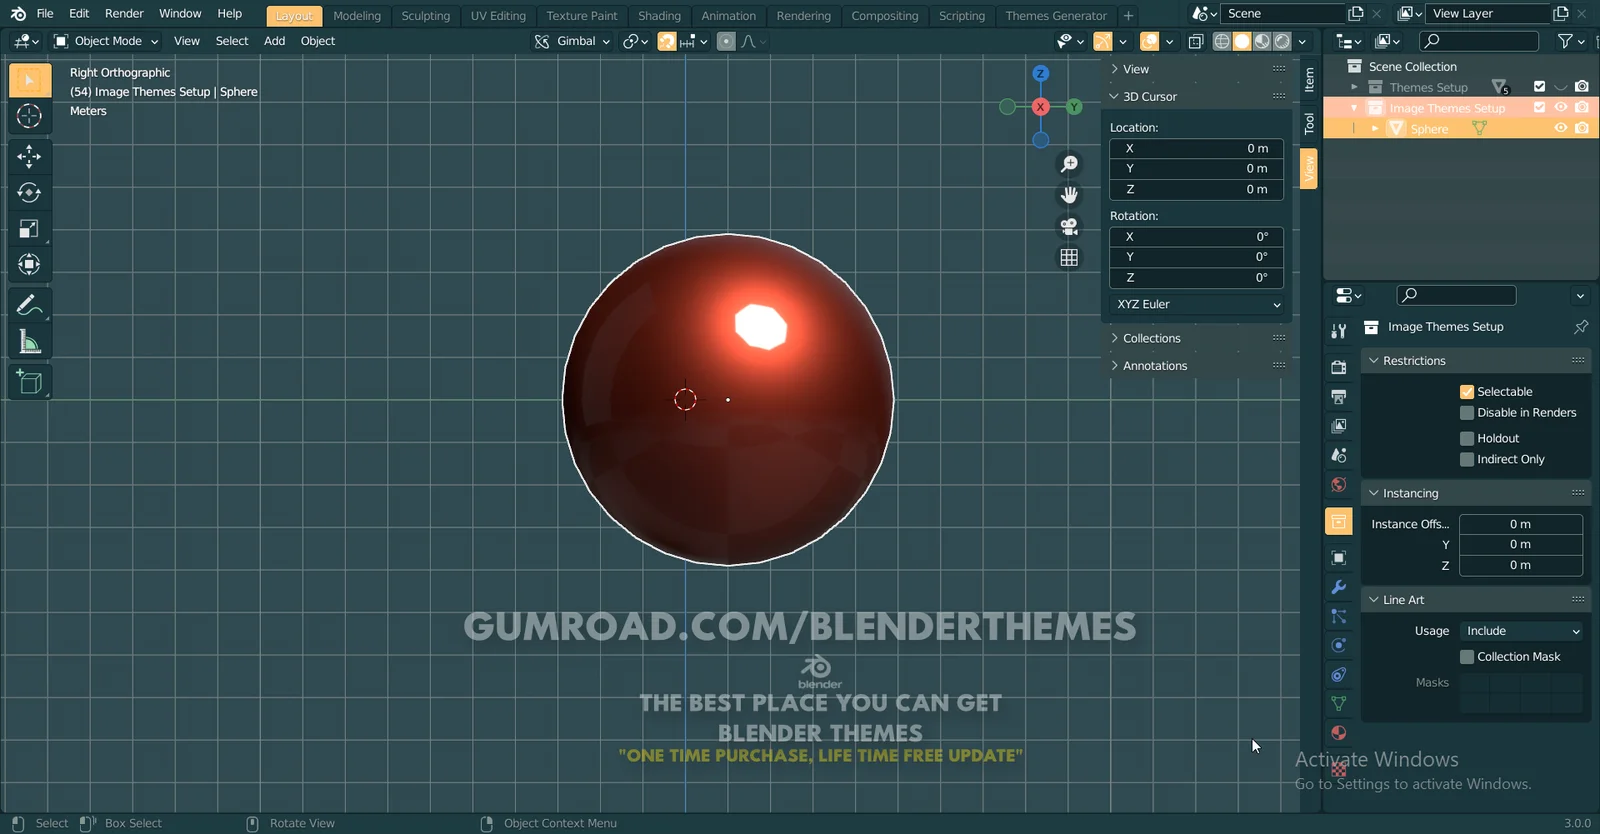Open the Output properties tab
Screen dimensions: 1600x834
[x=1339, y=397]
